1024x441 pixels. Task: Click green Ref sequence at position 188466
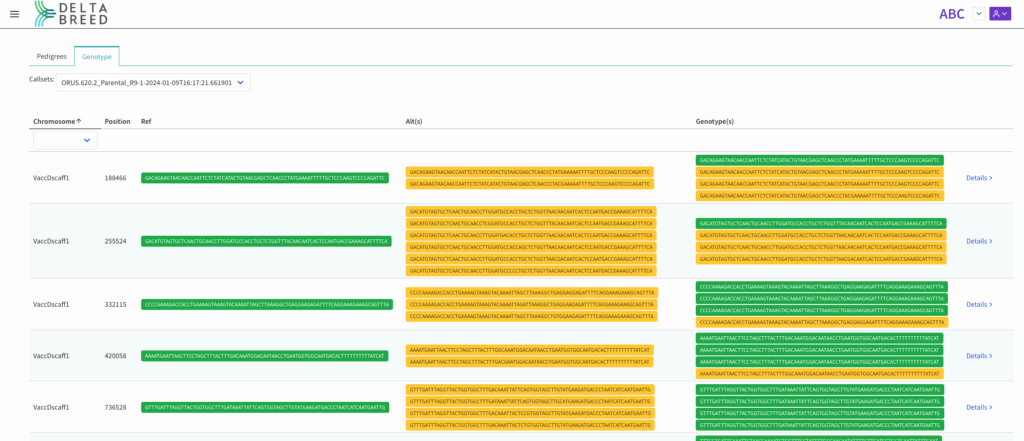point(264,178)
